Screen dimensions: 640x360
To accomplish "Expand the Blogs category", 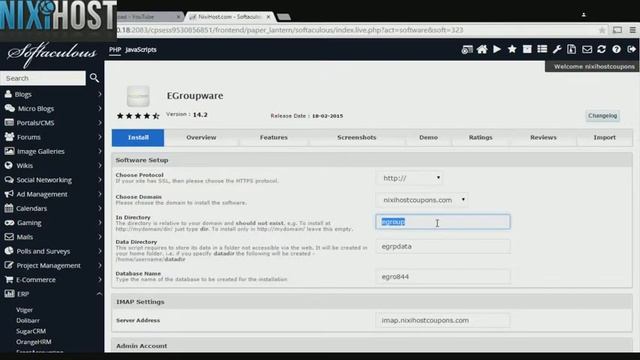I will (x=52, y=94).
